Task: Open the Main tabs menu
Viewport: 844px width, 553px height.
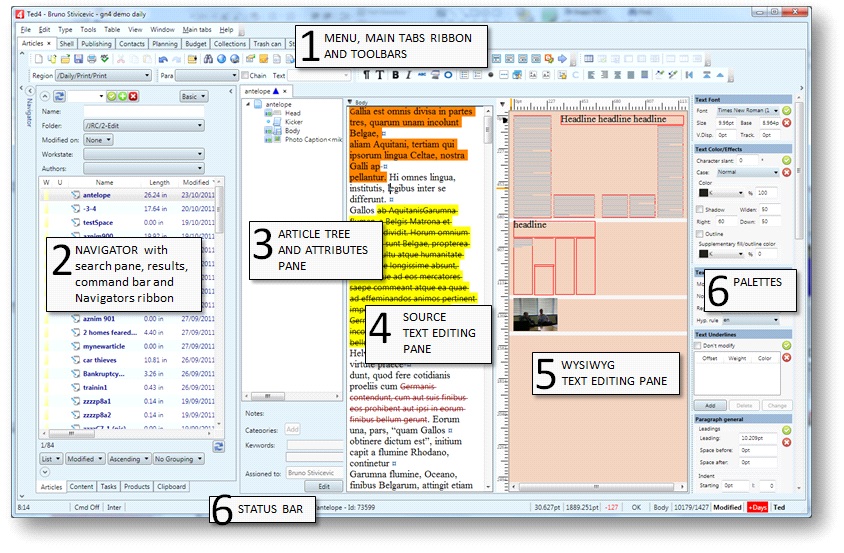Action: point(197,30)
